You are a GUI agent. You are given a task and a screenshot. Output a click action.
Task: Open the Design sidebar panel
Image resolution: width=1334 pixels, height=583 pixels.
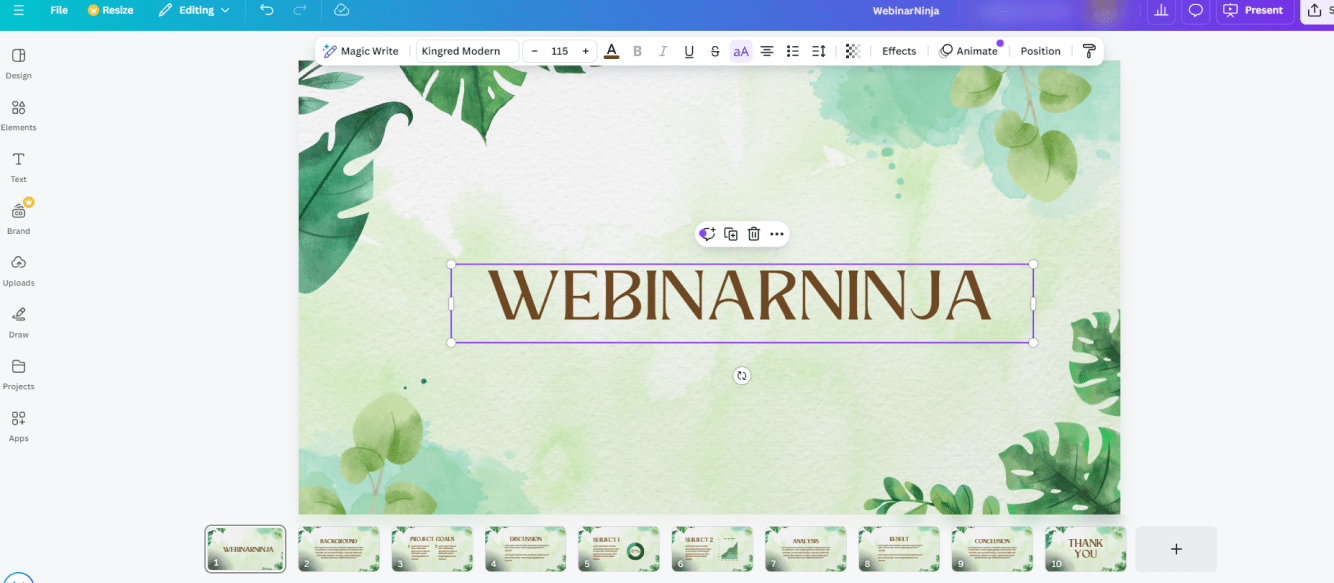click(x=18, y=63)
